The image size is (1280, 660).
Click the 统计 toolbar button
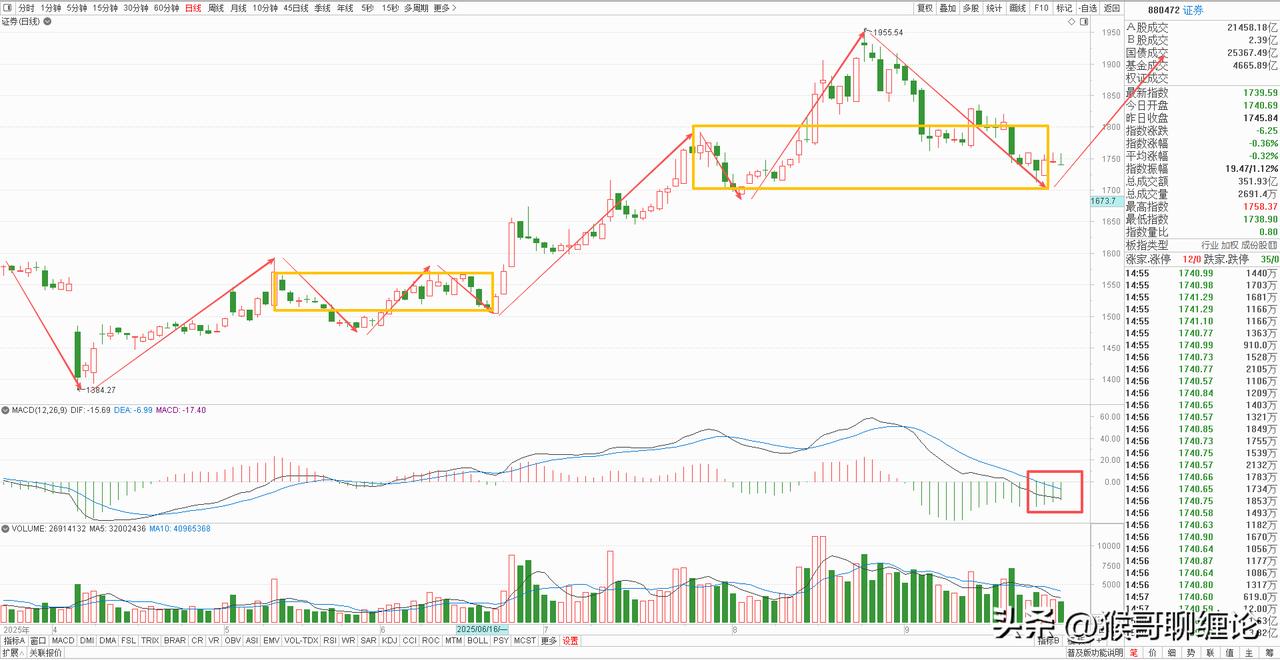[994, 8]
